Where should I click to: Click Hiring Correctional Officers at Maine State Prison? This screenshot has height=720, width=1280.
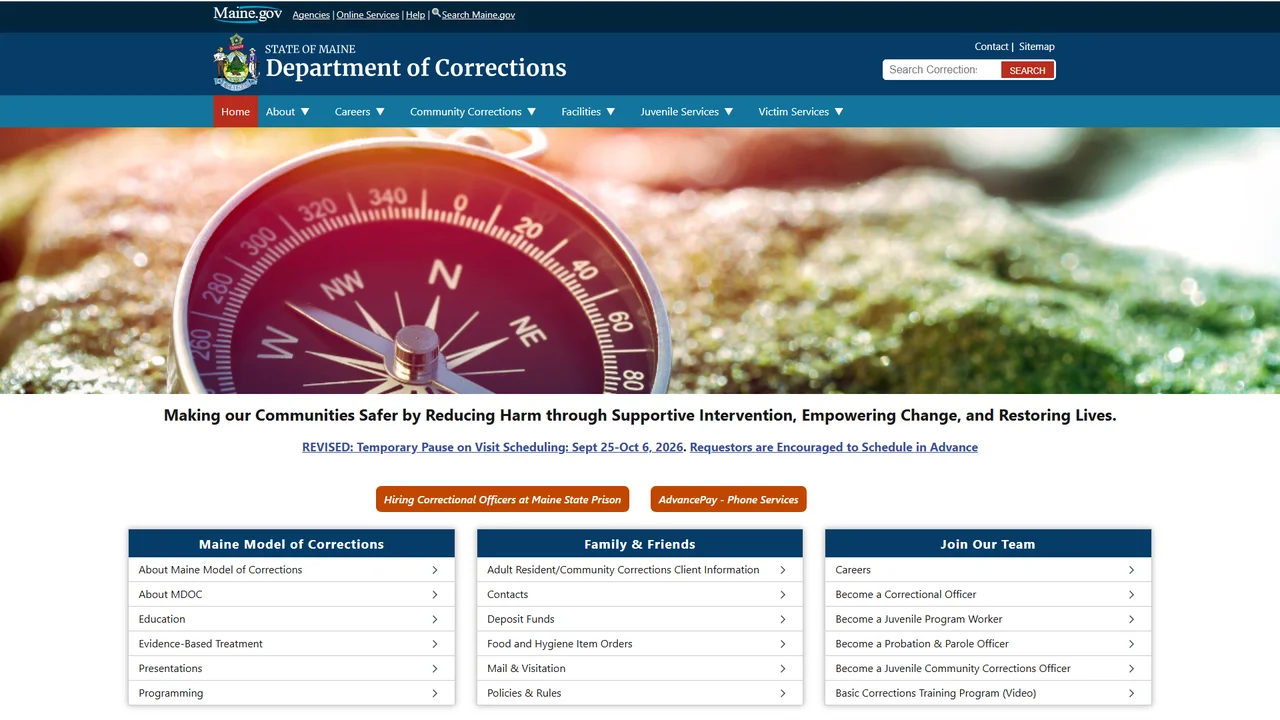tap(502, 499)
